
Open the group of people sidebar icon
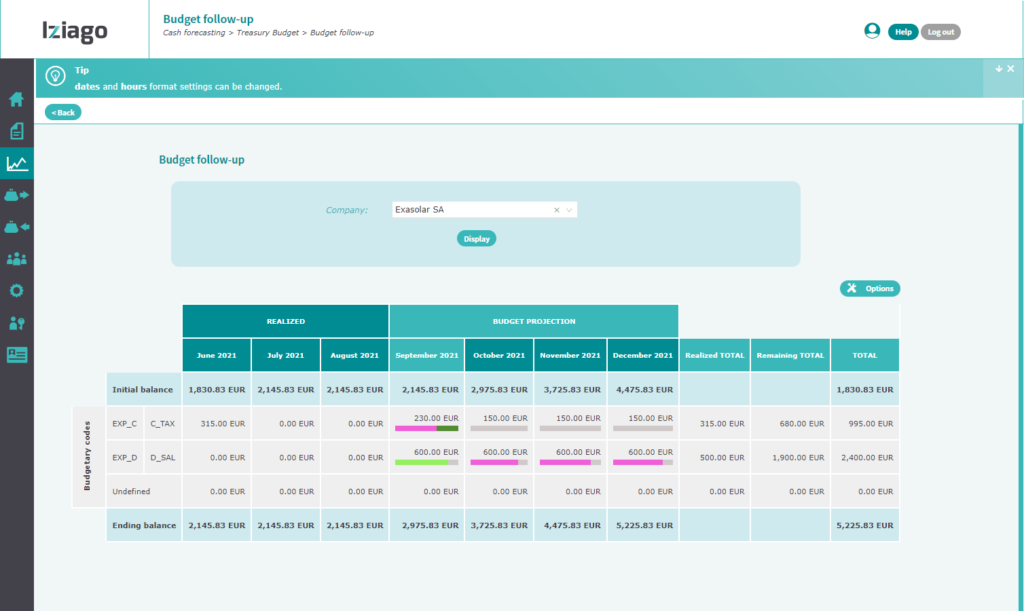(16, 259)
